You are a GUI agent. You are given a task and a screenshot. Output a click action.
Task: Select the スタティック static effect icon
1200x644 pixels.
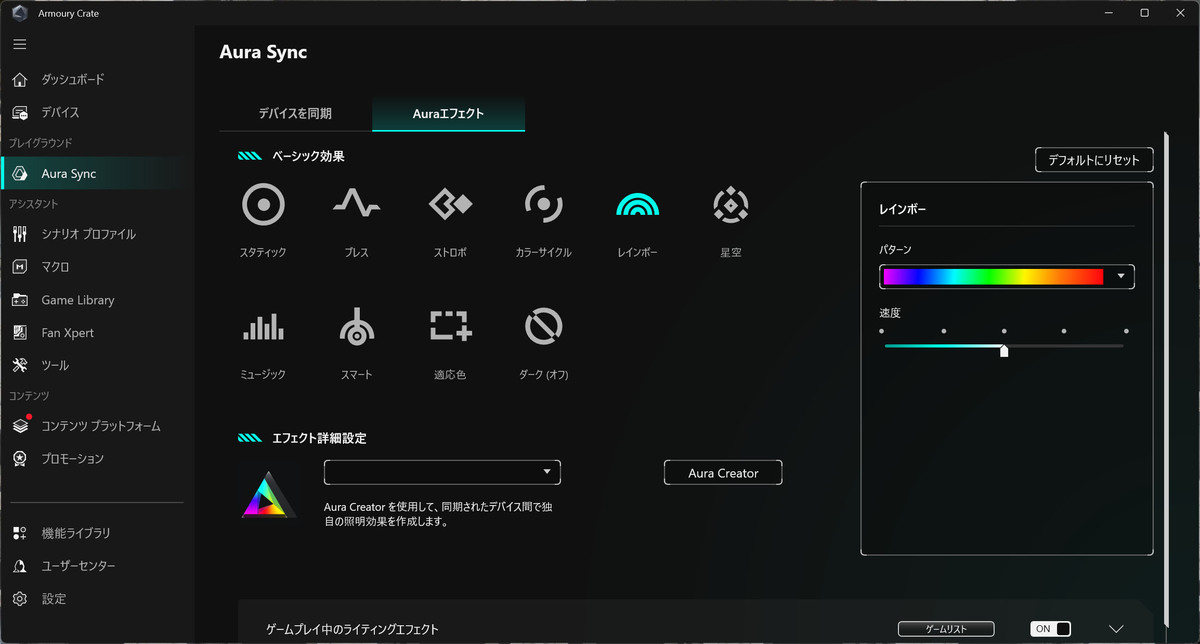coord(263,205)
